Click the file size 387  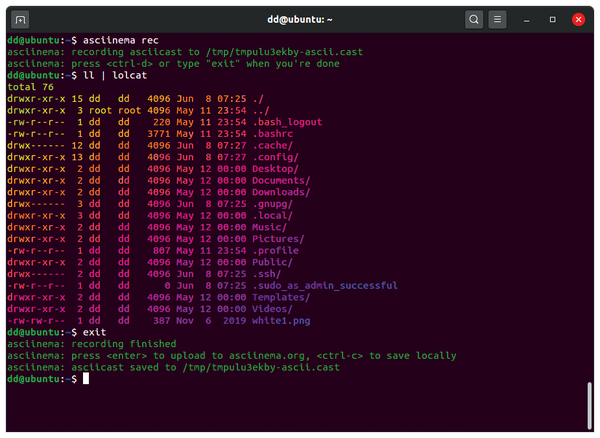pos(161,321)
